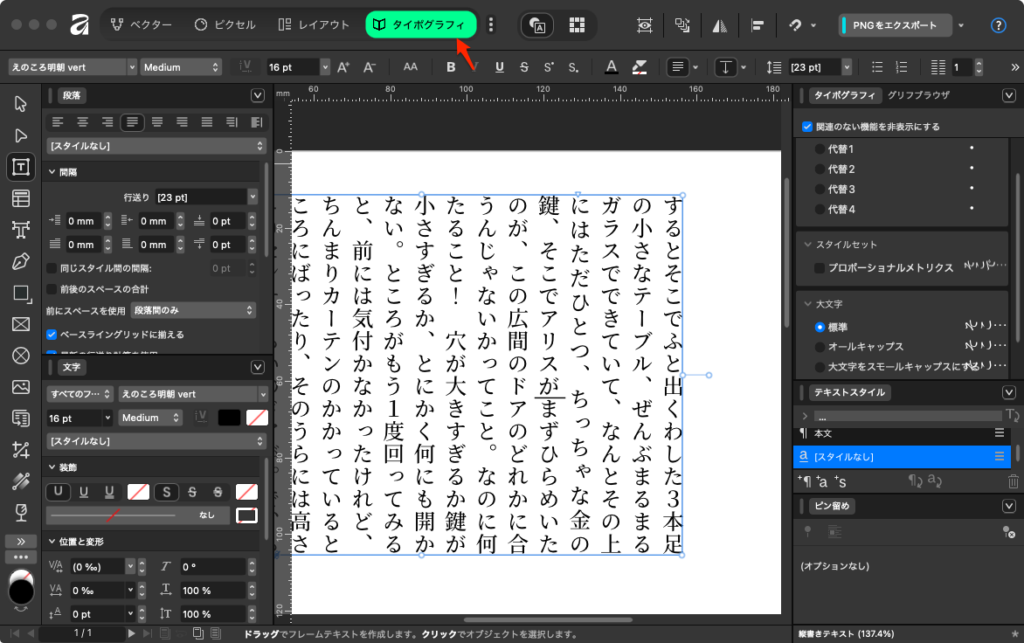Click the black text color swatch in 文字 panel
This screenshot has height=643, width=1024.
pos(229,417)
